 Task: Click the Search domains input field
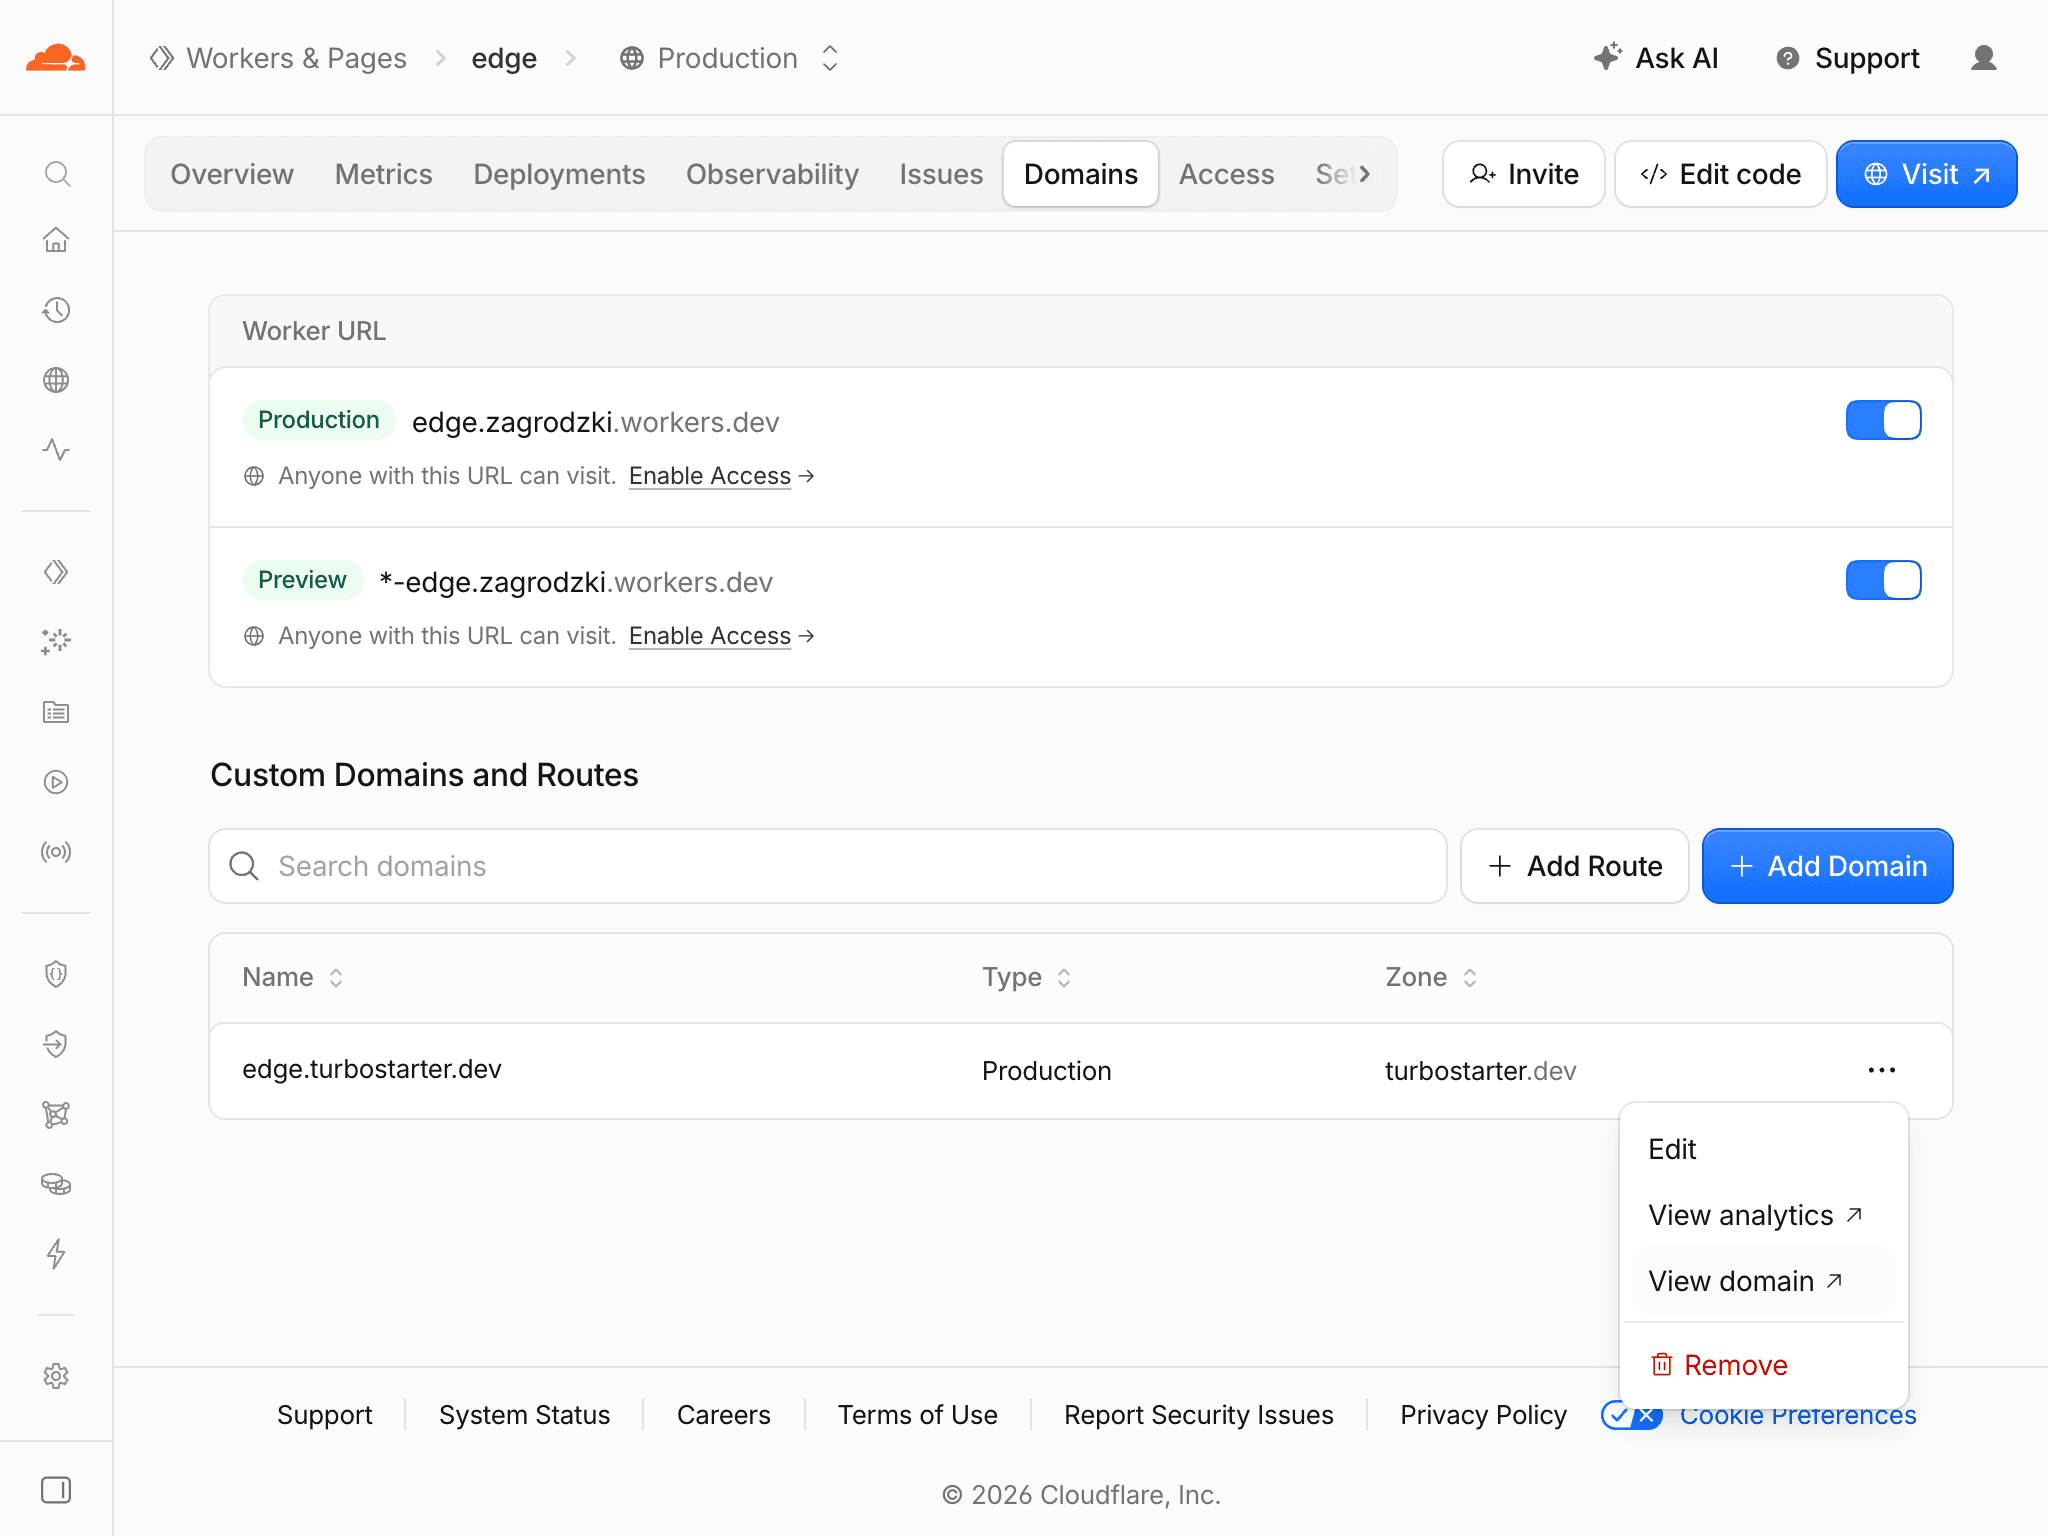(828, 866)
